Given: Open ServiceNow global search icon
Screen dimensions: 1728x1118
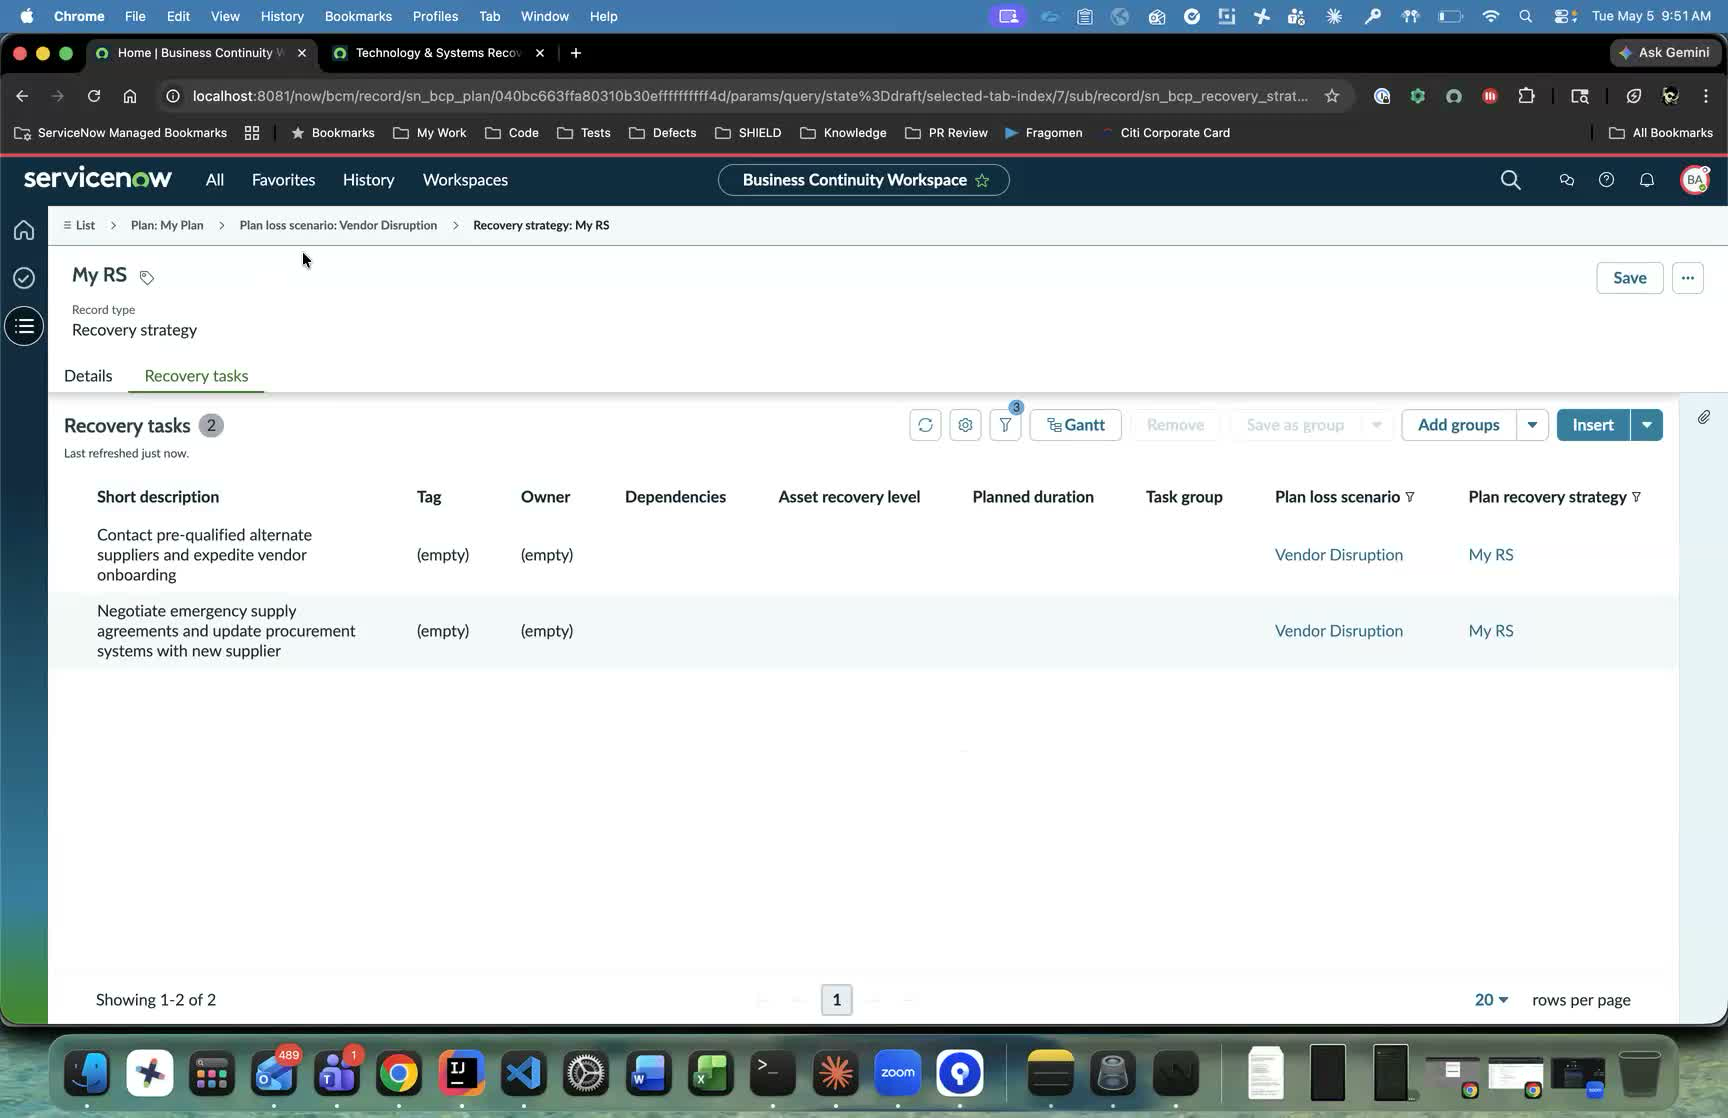Looking at the screenshot, I should (1511, 180).
